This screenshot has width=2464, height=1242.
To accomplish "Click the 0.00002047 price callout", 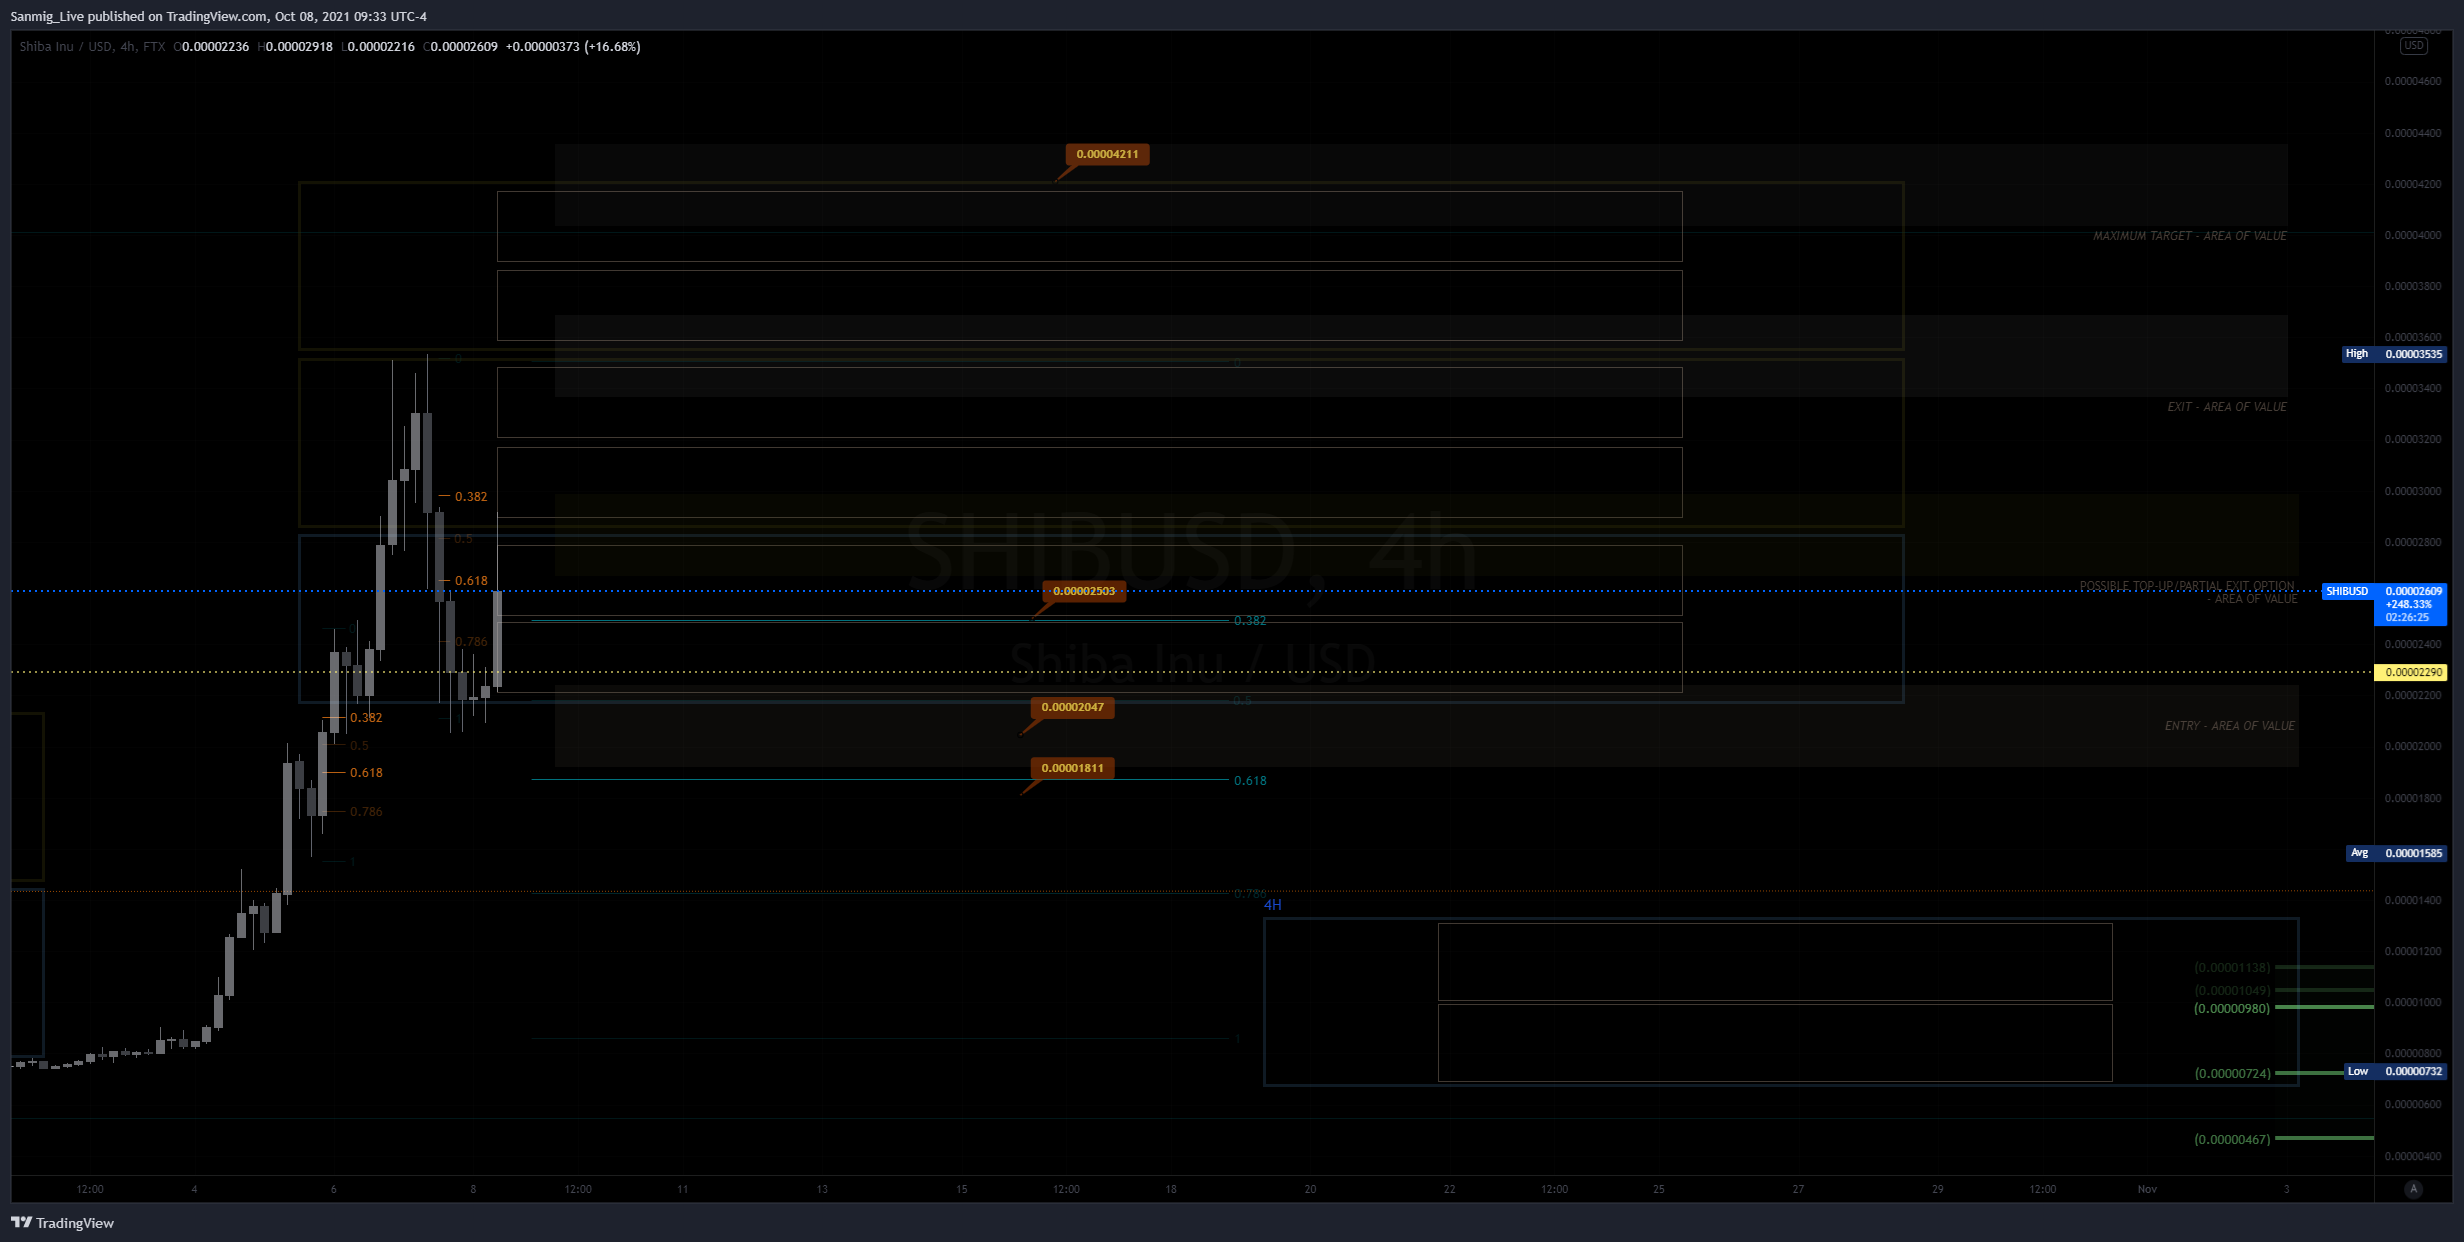I will [x=1073, y=707].
